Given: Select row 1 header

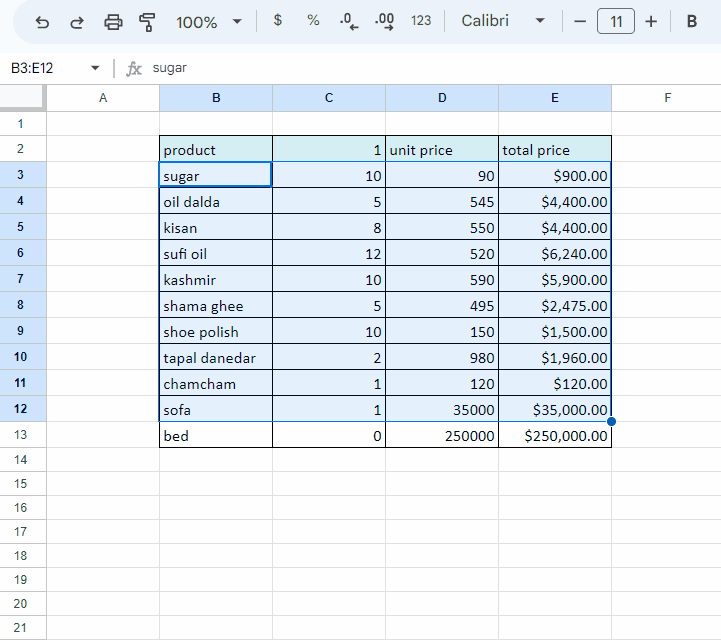Looking at the screenshot, I should point(23,124).
